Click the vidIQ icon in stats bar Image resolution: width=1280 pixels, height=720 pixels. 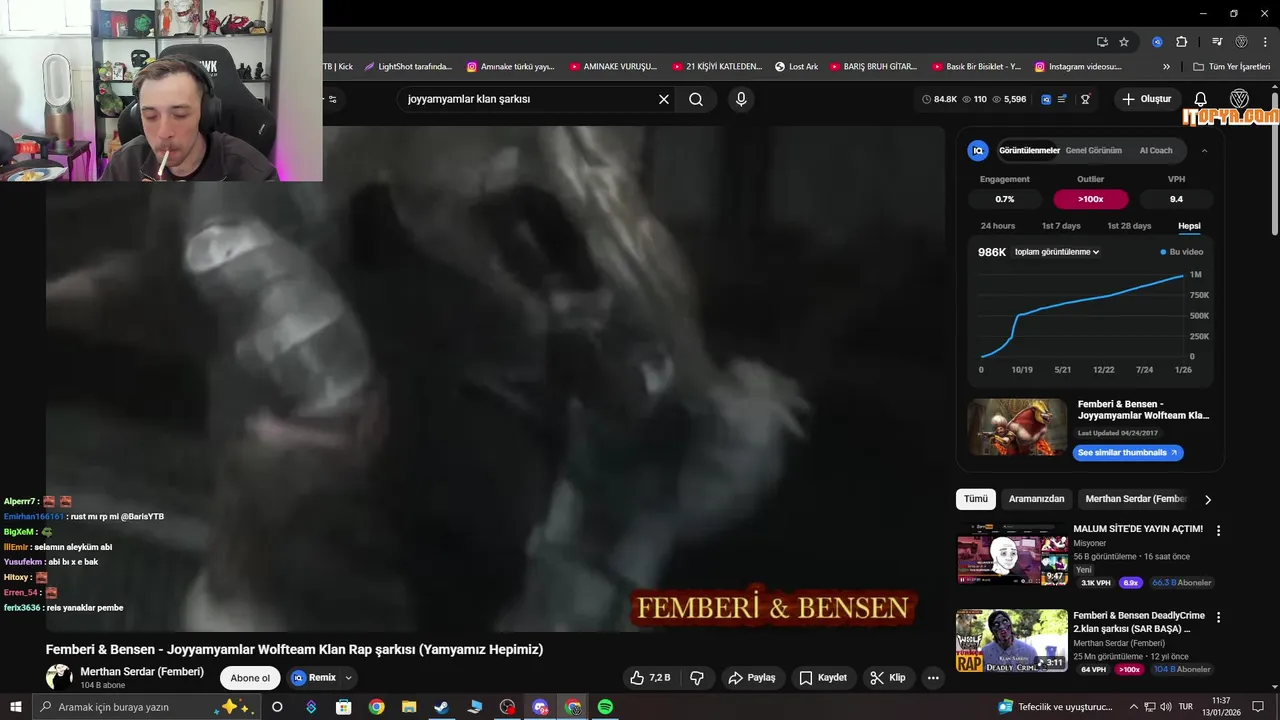tap(1046, 99)
